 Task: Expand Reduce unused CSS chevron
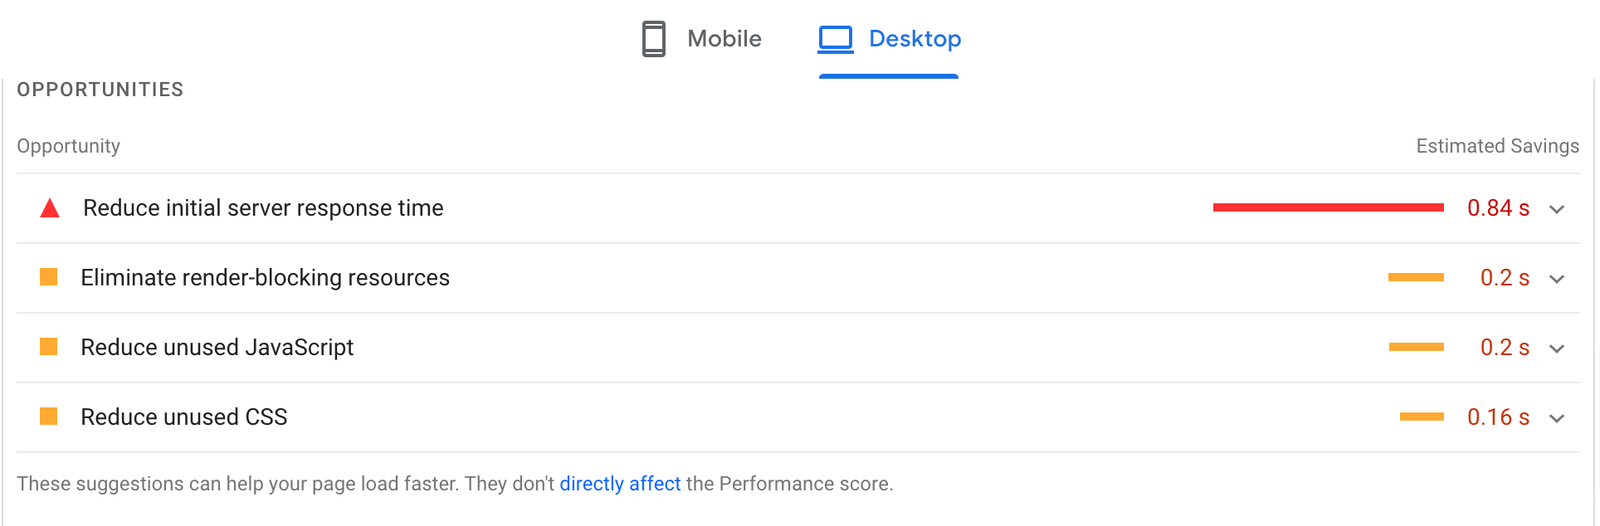click(x=1557, y=418)
